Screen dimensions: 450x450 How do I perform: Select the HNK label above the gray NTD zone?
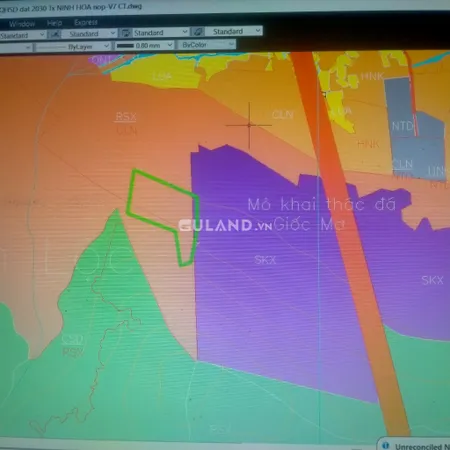tap(372, 76)
